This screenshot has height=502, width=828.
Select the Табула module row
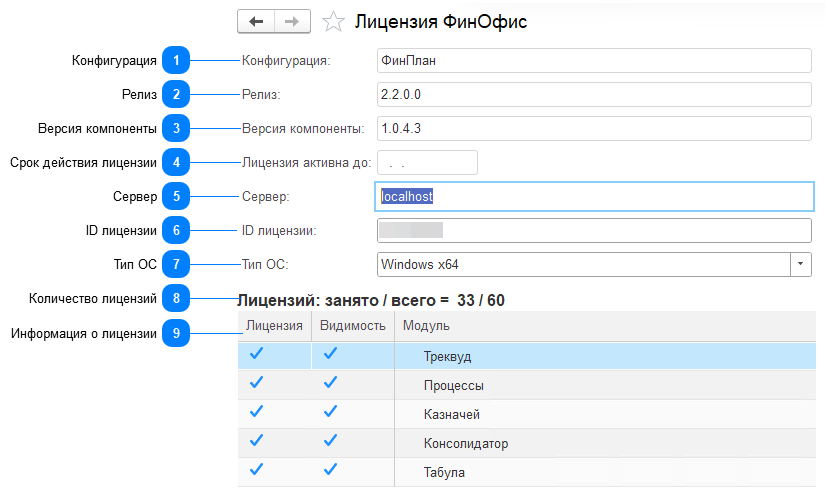tap(527, 472)
